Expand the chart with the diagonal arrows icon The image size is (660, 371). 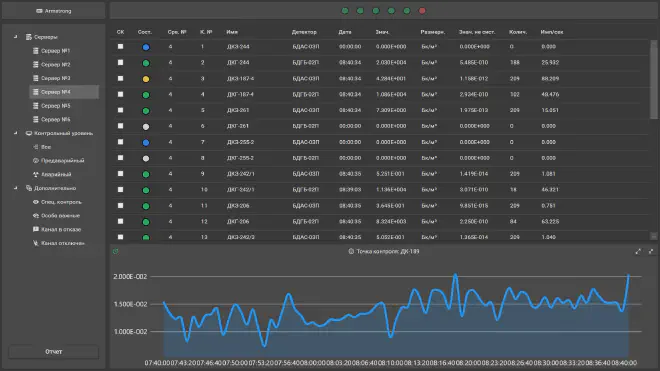638,251
